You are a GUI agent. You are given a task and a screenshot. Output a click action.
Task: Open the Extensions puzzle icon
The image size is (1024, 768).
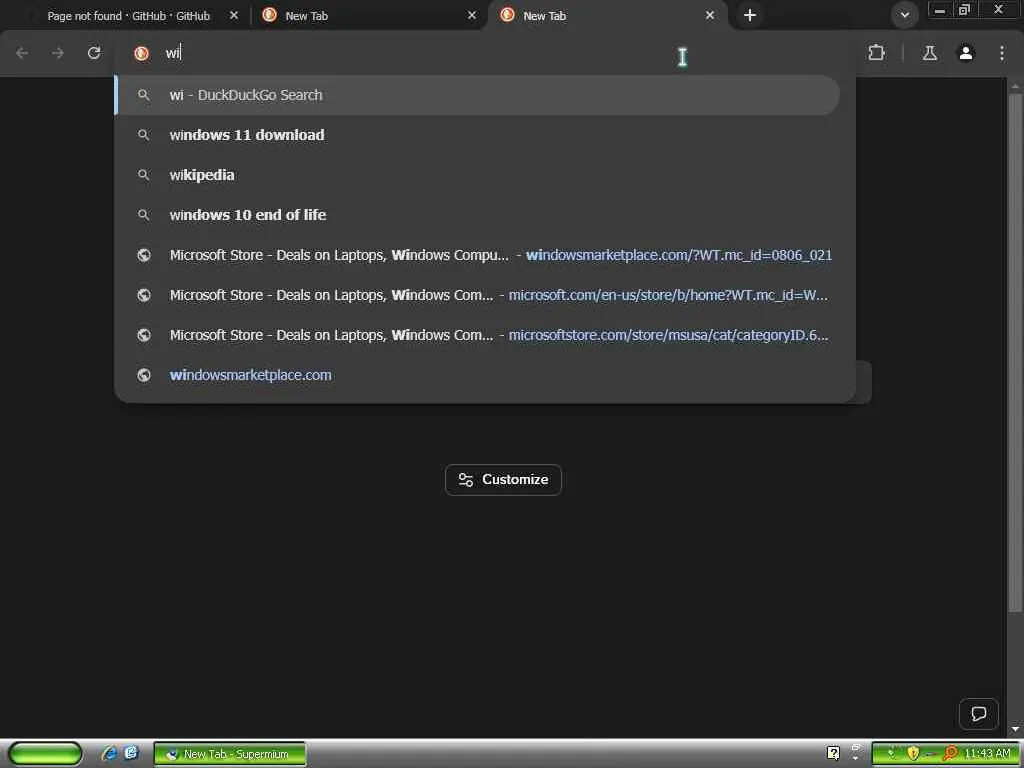[x=876, y=53]
